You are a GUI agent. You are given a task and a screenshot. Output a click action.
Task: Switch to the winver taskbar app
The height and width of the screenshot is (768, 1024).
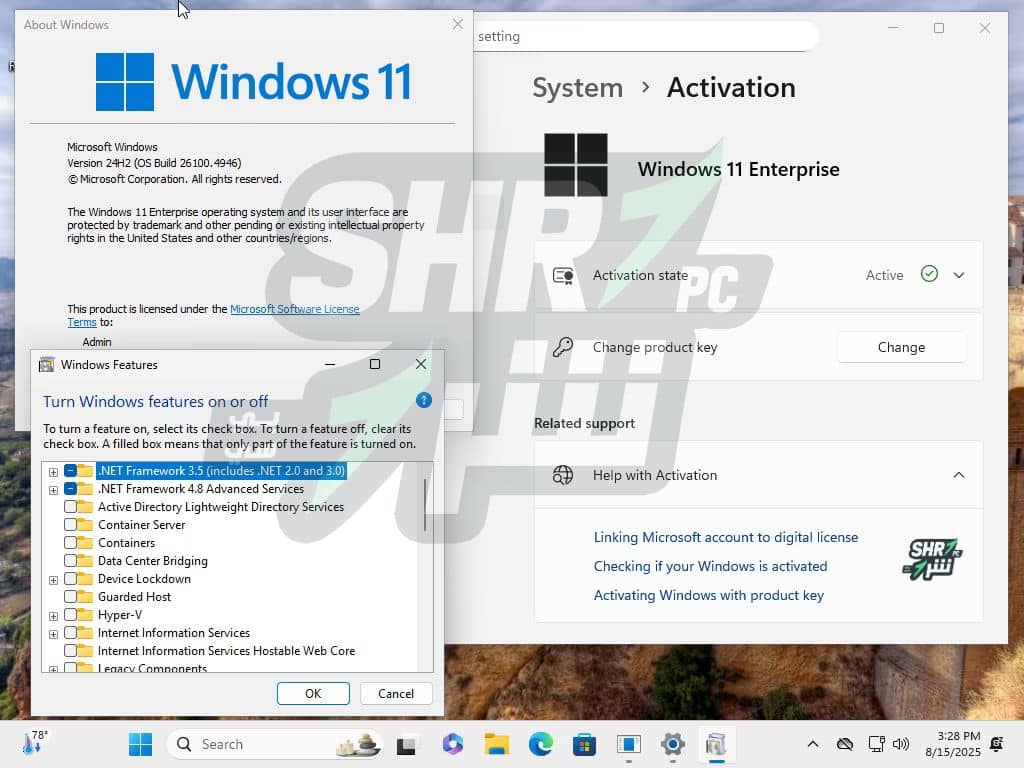629,744
